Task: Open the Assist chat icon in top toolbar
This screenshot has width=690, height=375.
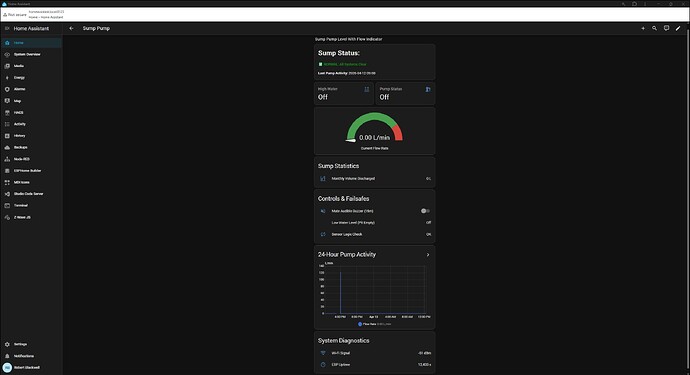Action: pyautogui.click(x=666, y=28)
